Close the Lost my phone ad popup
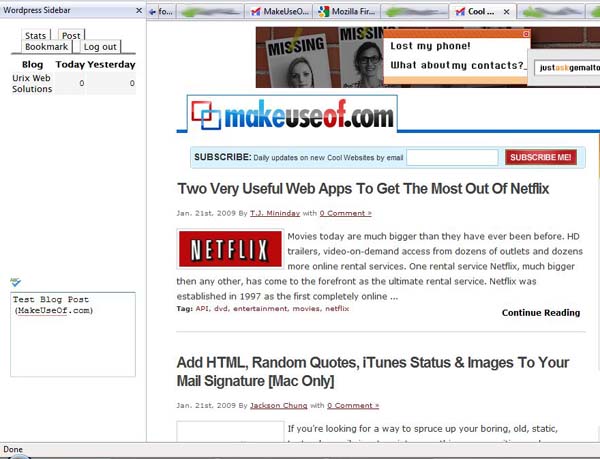600x459 pixels. pos(526,34)
